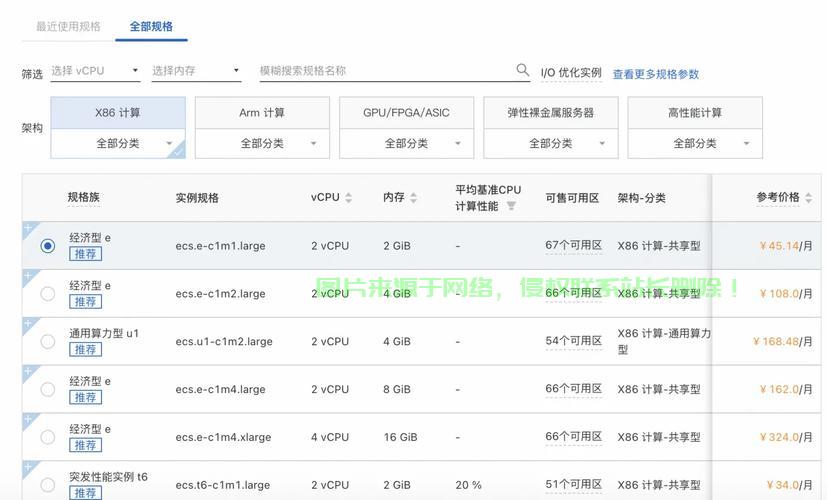
Task: Select GPU/FPGA/ASIC architecture
Action: 406,112
